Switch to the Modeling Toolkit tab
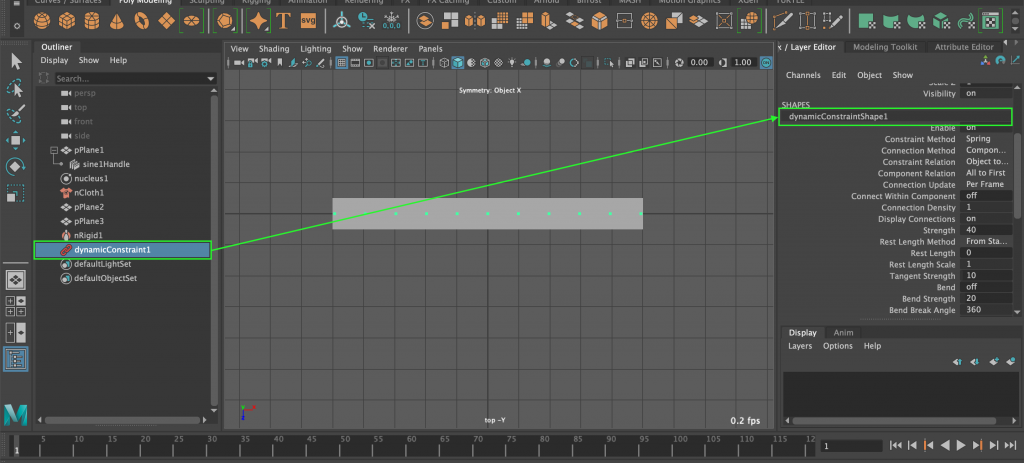Screen dimensions: 1024x463 [x=885, y=47]
